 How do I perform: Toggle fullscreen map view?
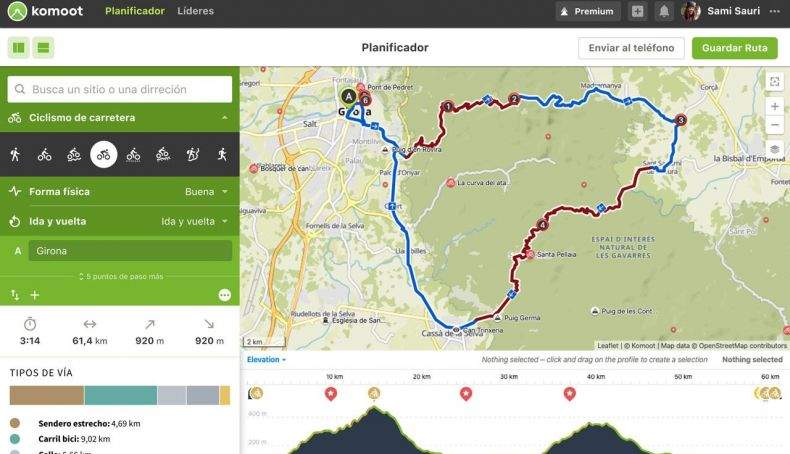(x=775, y=81)
